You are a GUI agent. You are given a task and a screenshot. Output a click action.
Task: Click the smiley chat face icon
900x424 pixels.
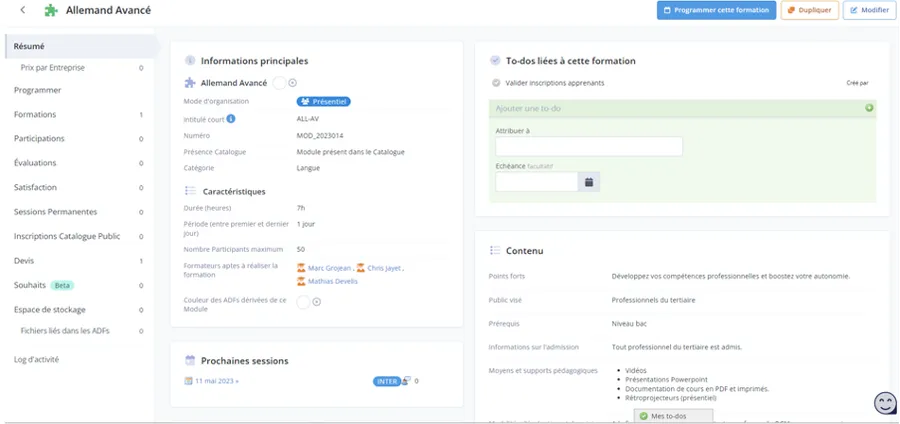pos(885,403)
